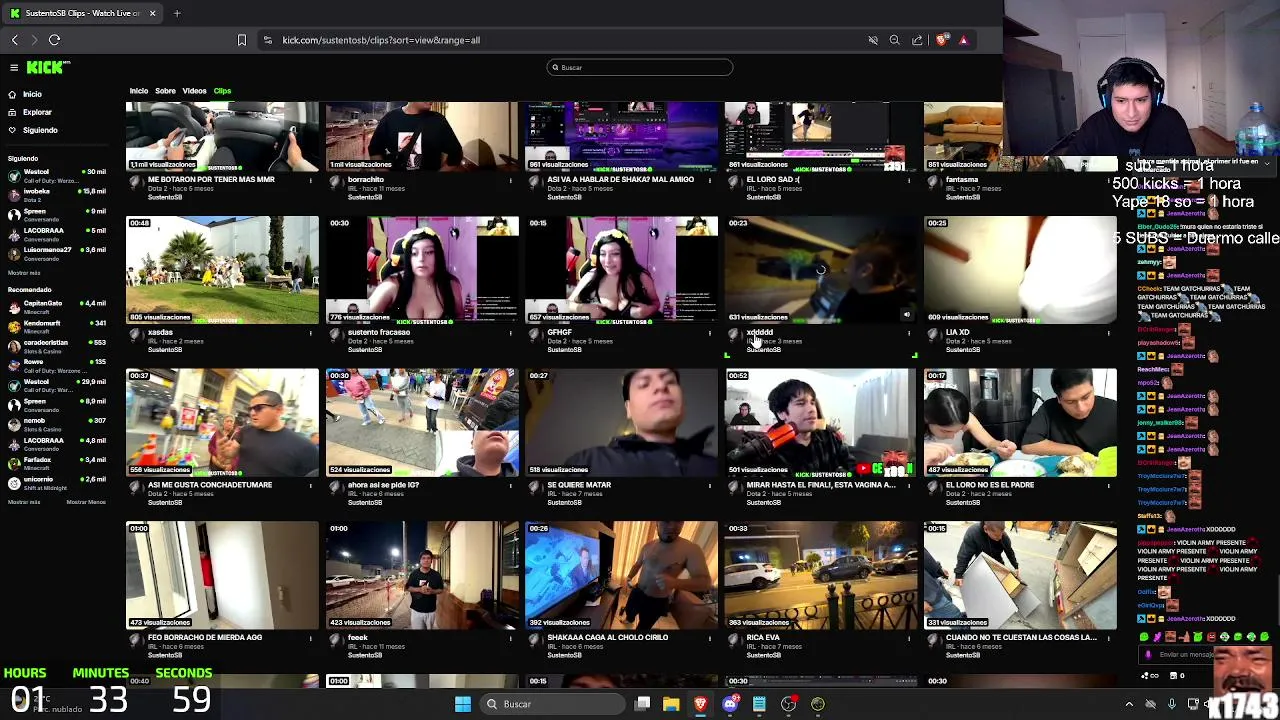Open Discord from the taskbar
Image resolution: width=1280 pixels, height=720 pixels.
click(x=730, y=704)
